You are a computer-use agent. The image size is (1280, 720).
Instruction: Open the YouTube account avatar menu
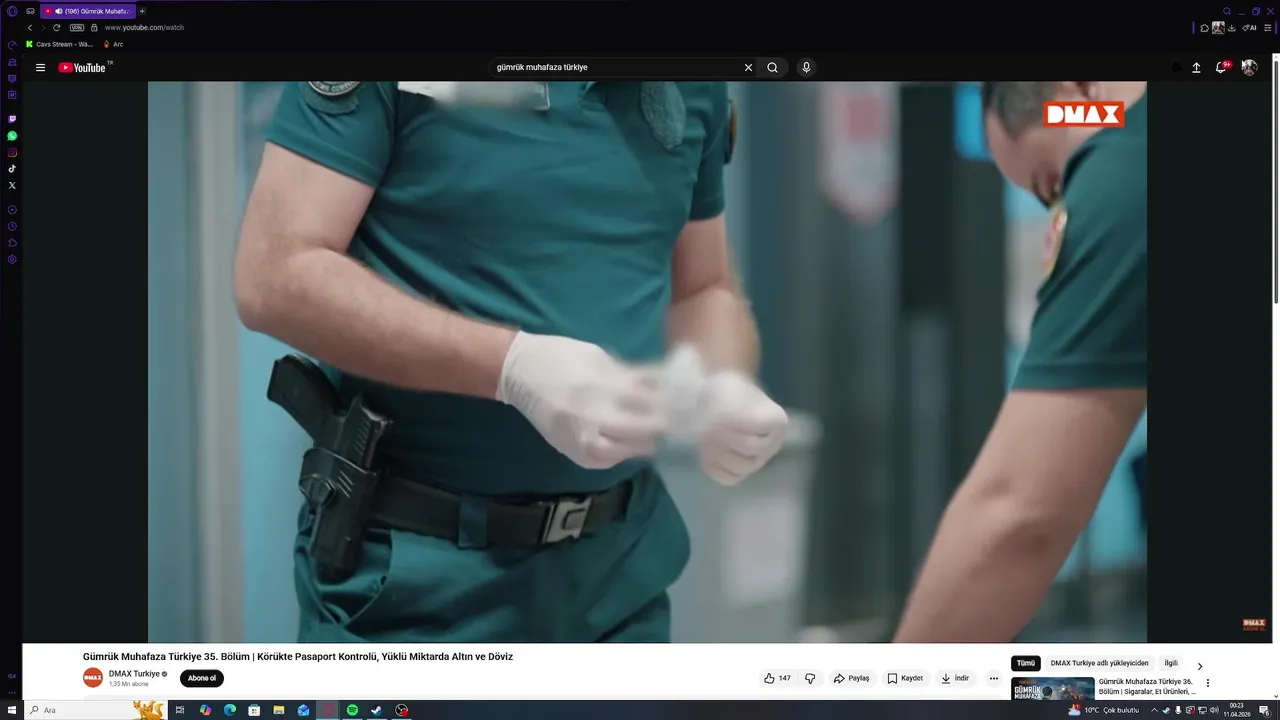[x=1249, y=68]
